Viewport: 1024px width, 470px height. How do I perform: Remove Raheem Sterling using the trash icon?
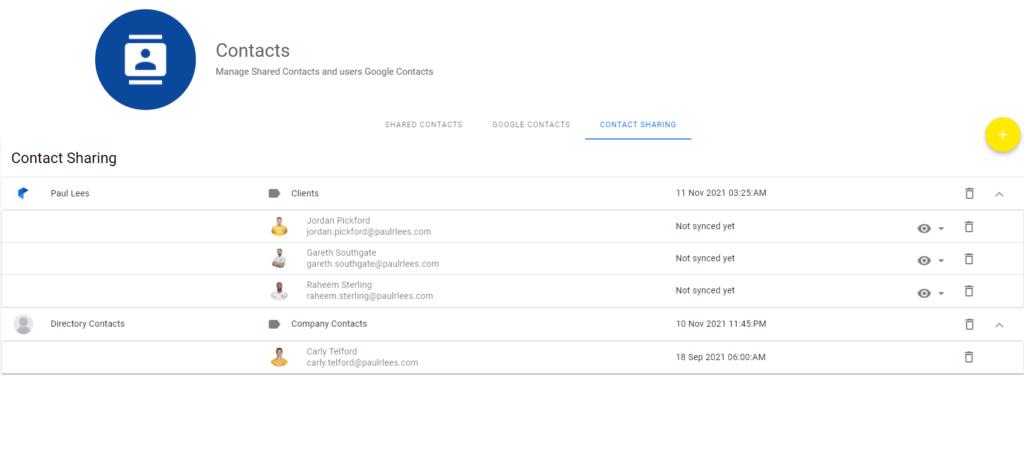pos(969,290)
